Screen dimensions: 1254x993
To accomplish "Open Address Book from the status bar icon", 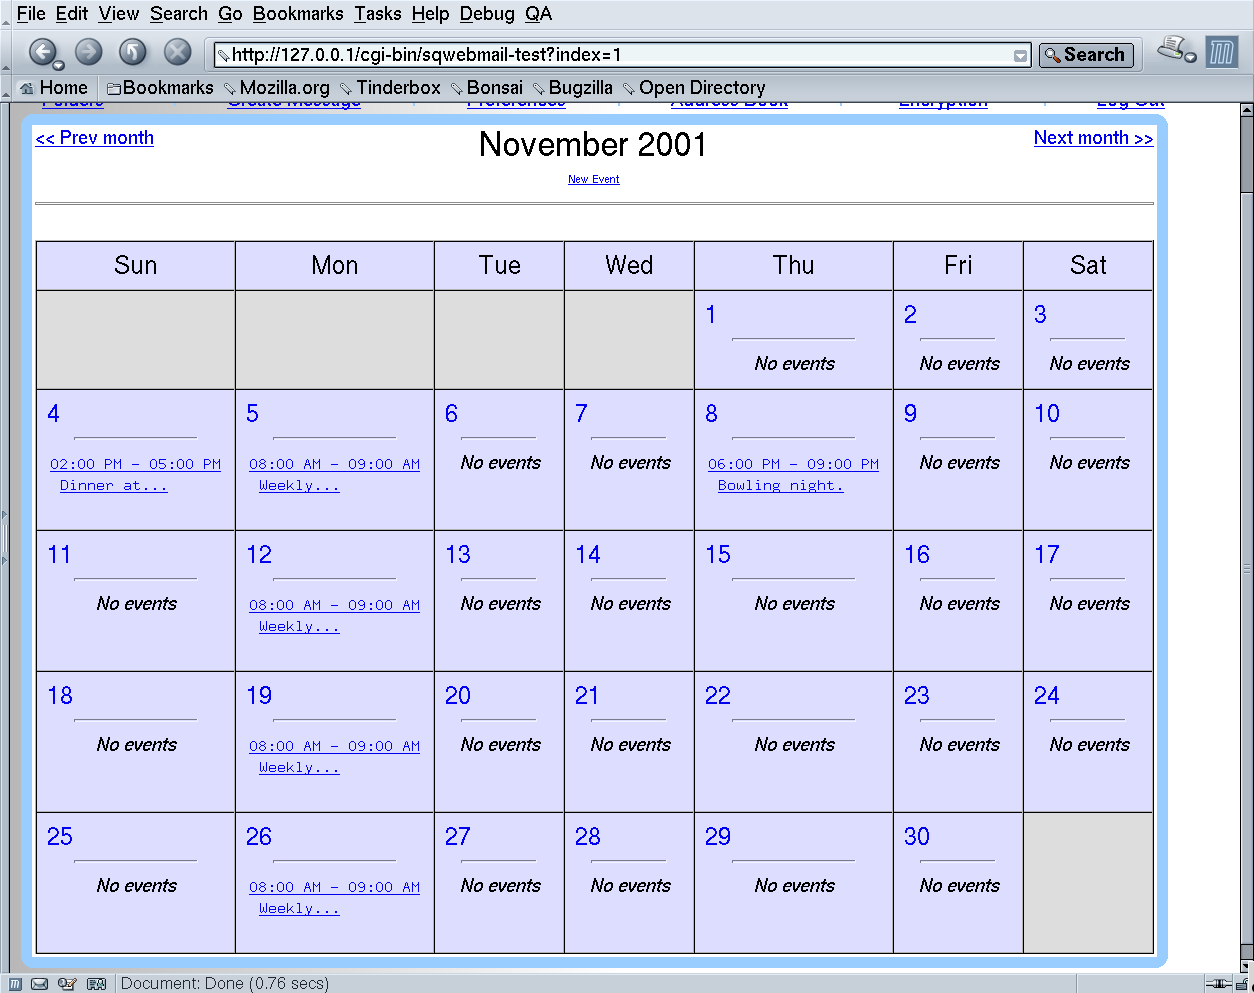I will [x=96, y=984].
